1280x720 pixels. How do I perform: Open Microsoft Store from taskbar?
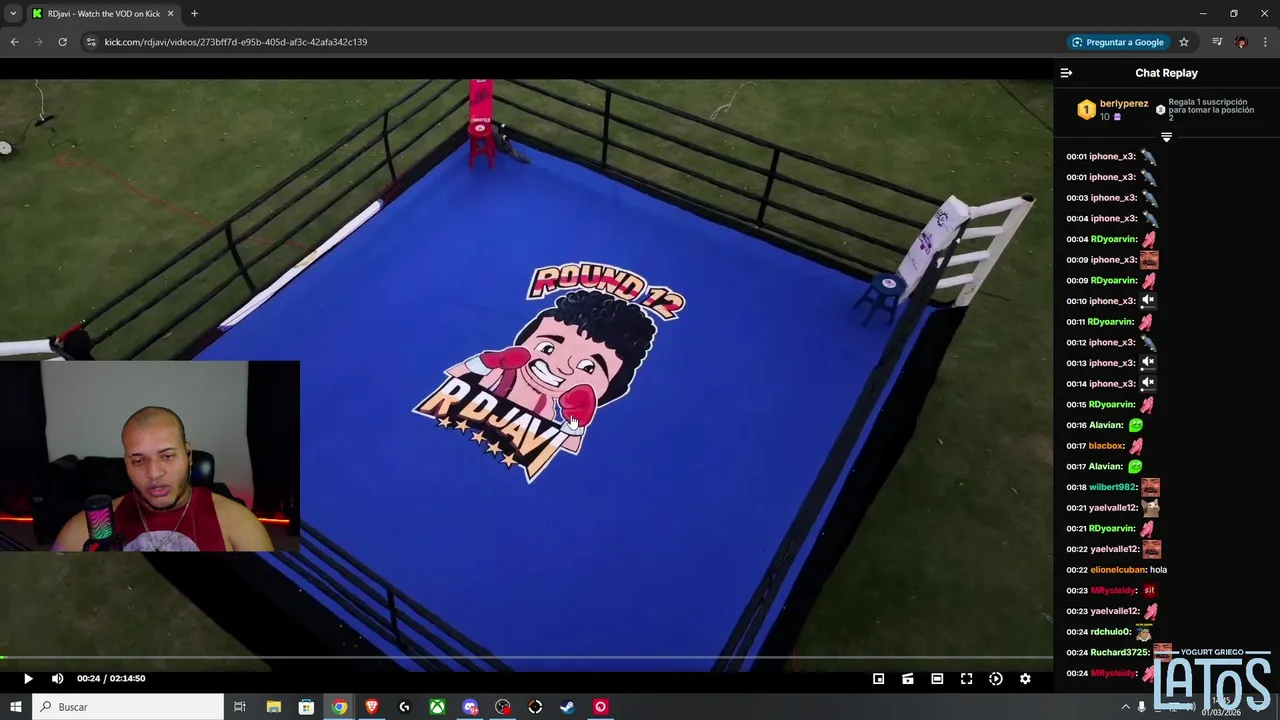tap(306, 707)
